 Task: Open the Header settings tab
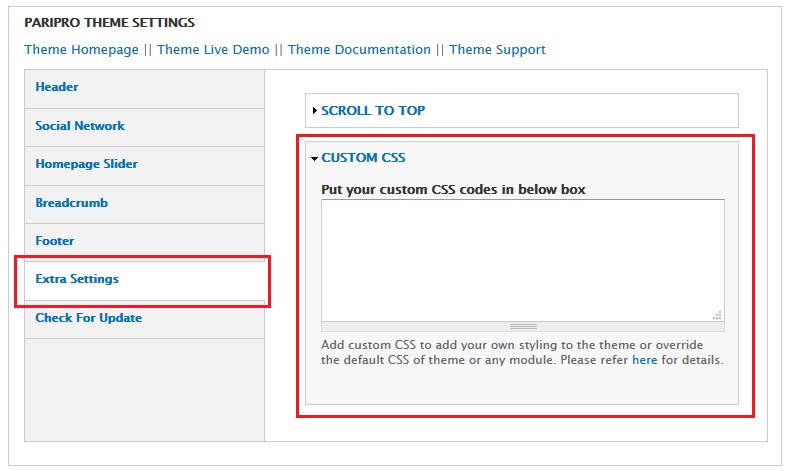(57, 87)
